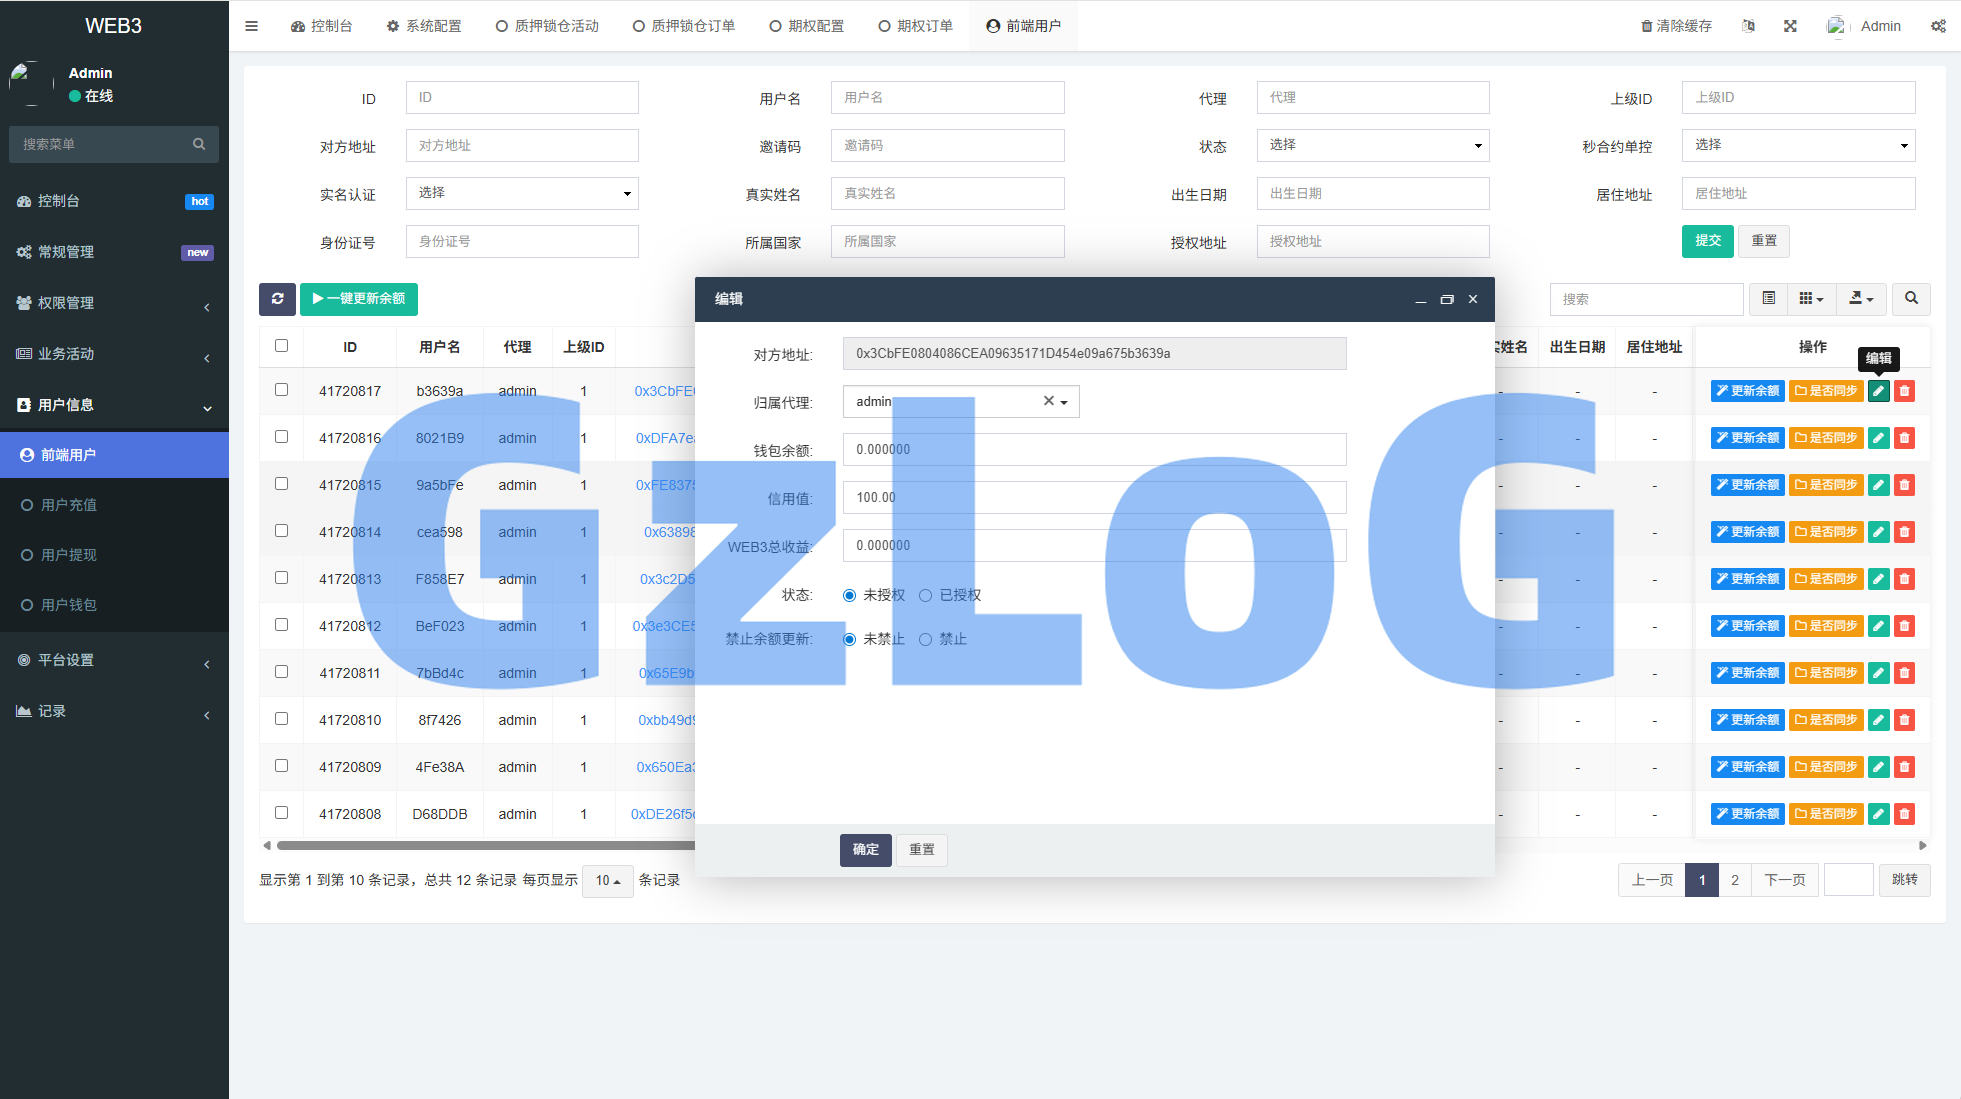Screen dimensions: 1961x1099
Task: Switch to the 期权订单 tab
Action: (915, 26)
